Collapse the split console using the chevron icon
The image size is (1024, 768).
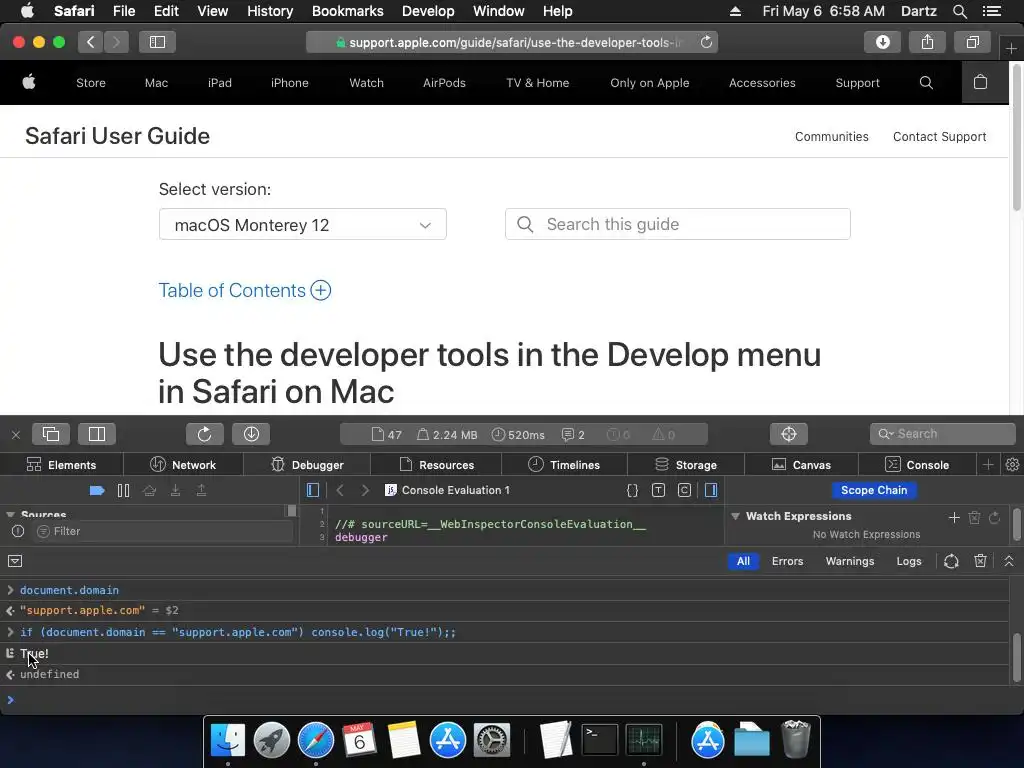(1009, 561)
